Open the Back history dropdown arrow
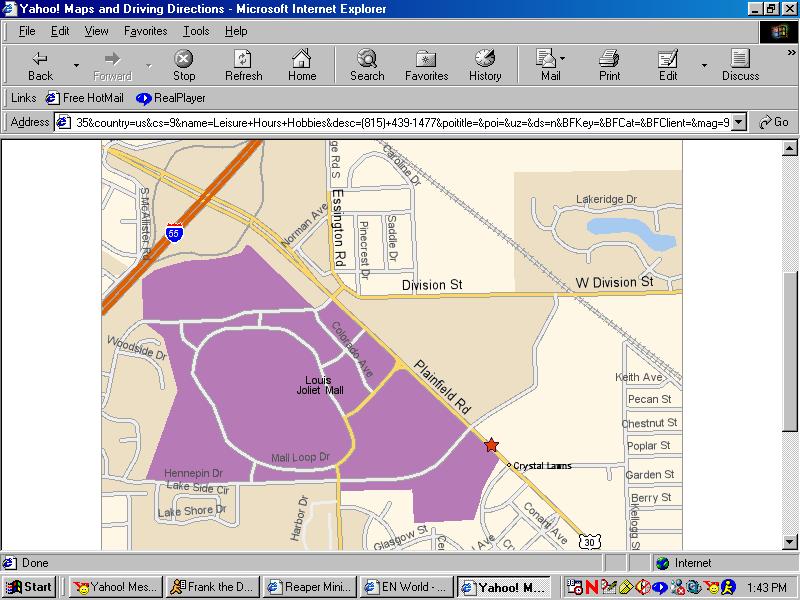 pyautogui.click(x=76, y=66)
